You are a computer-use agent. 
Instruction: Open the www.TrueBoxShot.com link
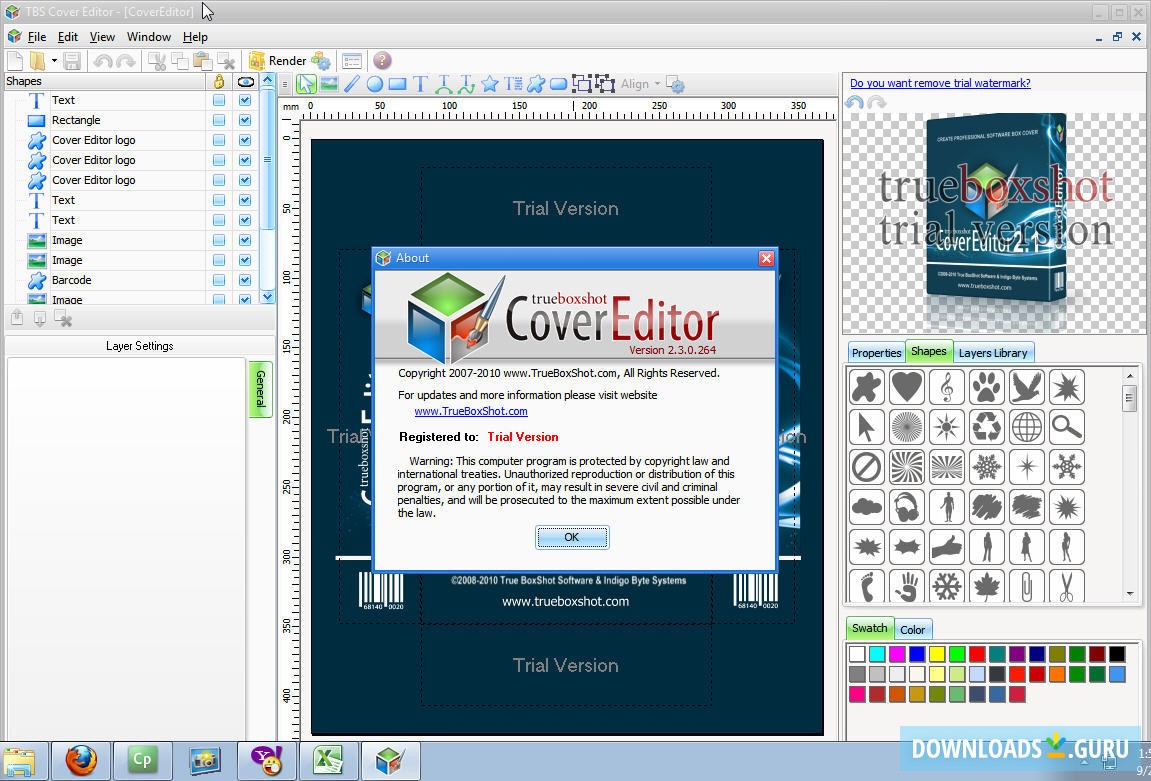[x=471, y=411]
